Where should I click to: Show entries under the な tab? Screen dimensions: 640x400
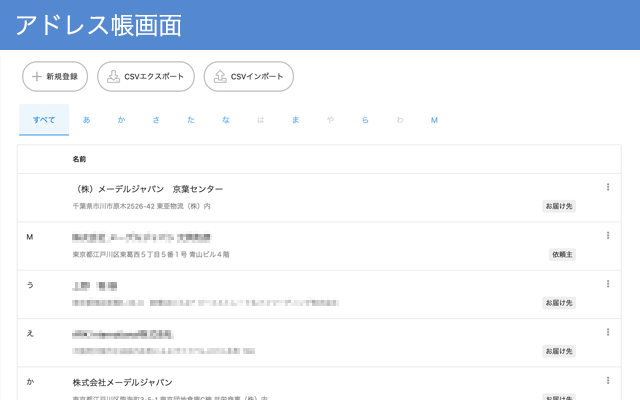click(226, 120)
